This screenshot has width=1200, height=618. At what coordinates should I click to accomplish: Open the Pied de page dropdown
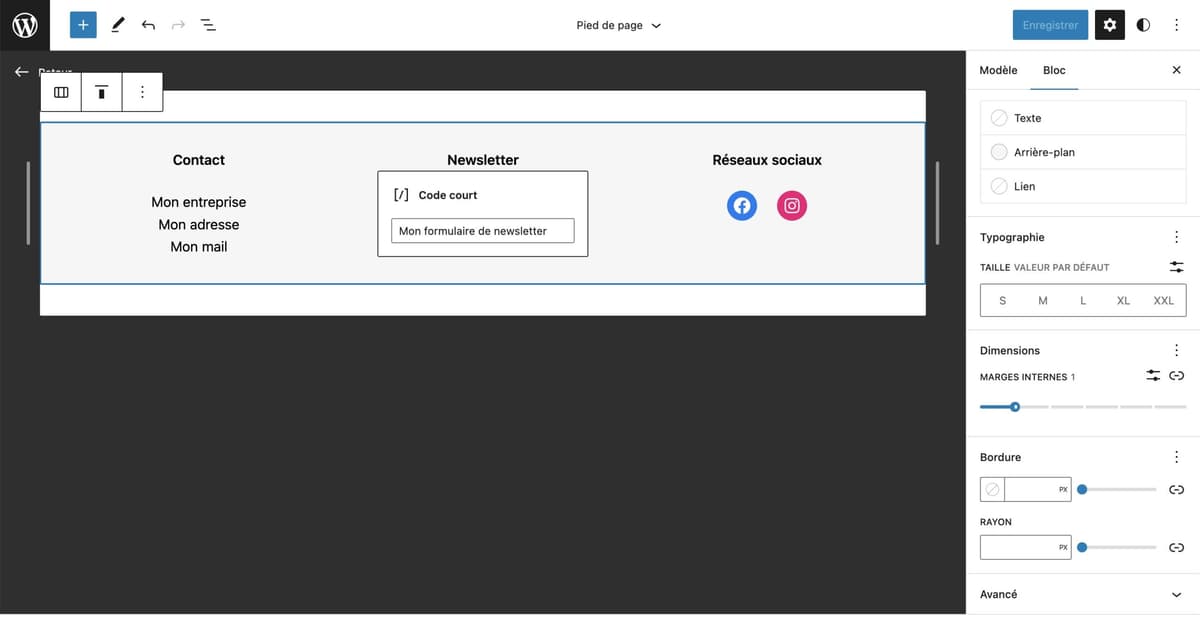(618, 24)
